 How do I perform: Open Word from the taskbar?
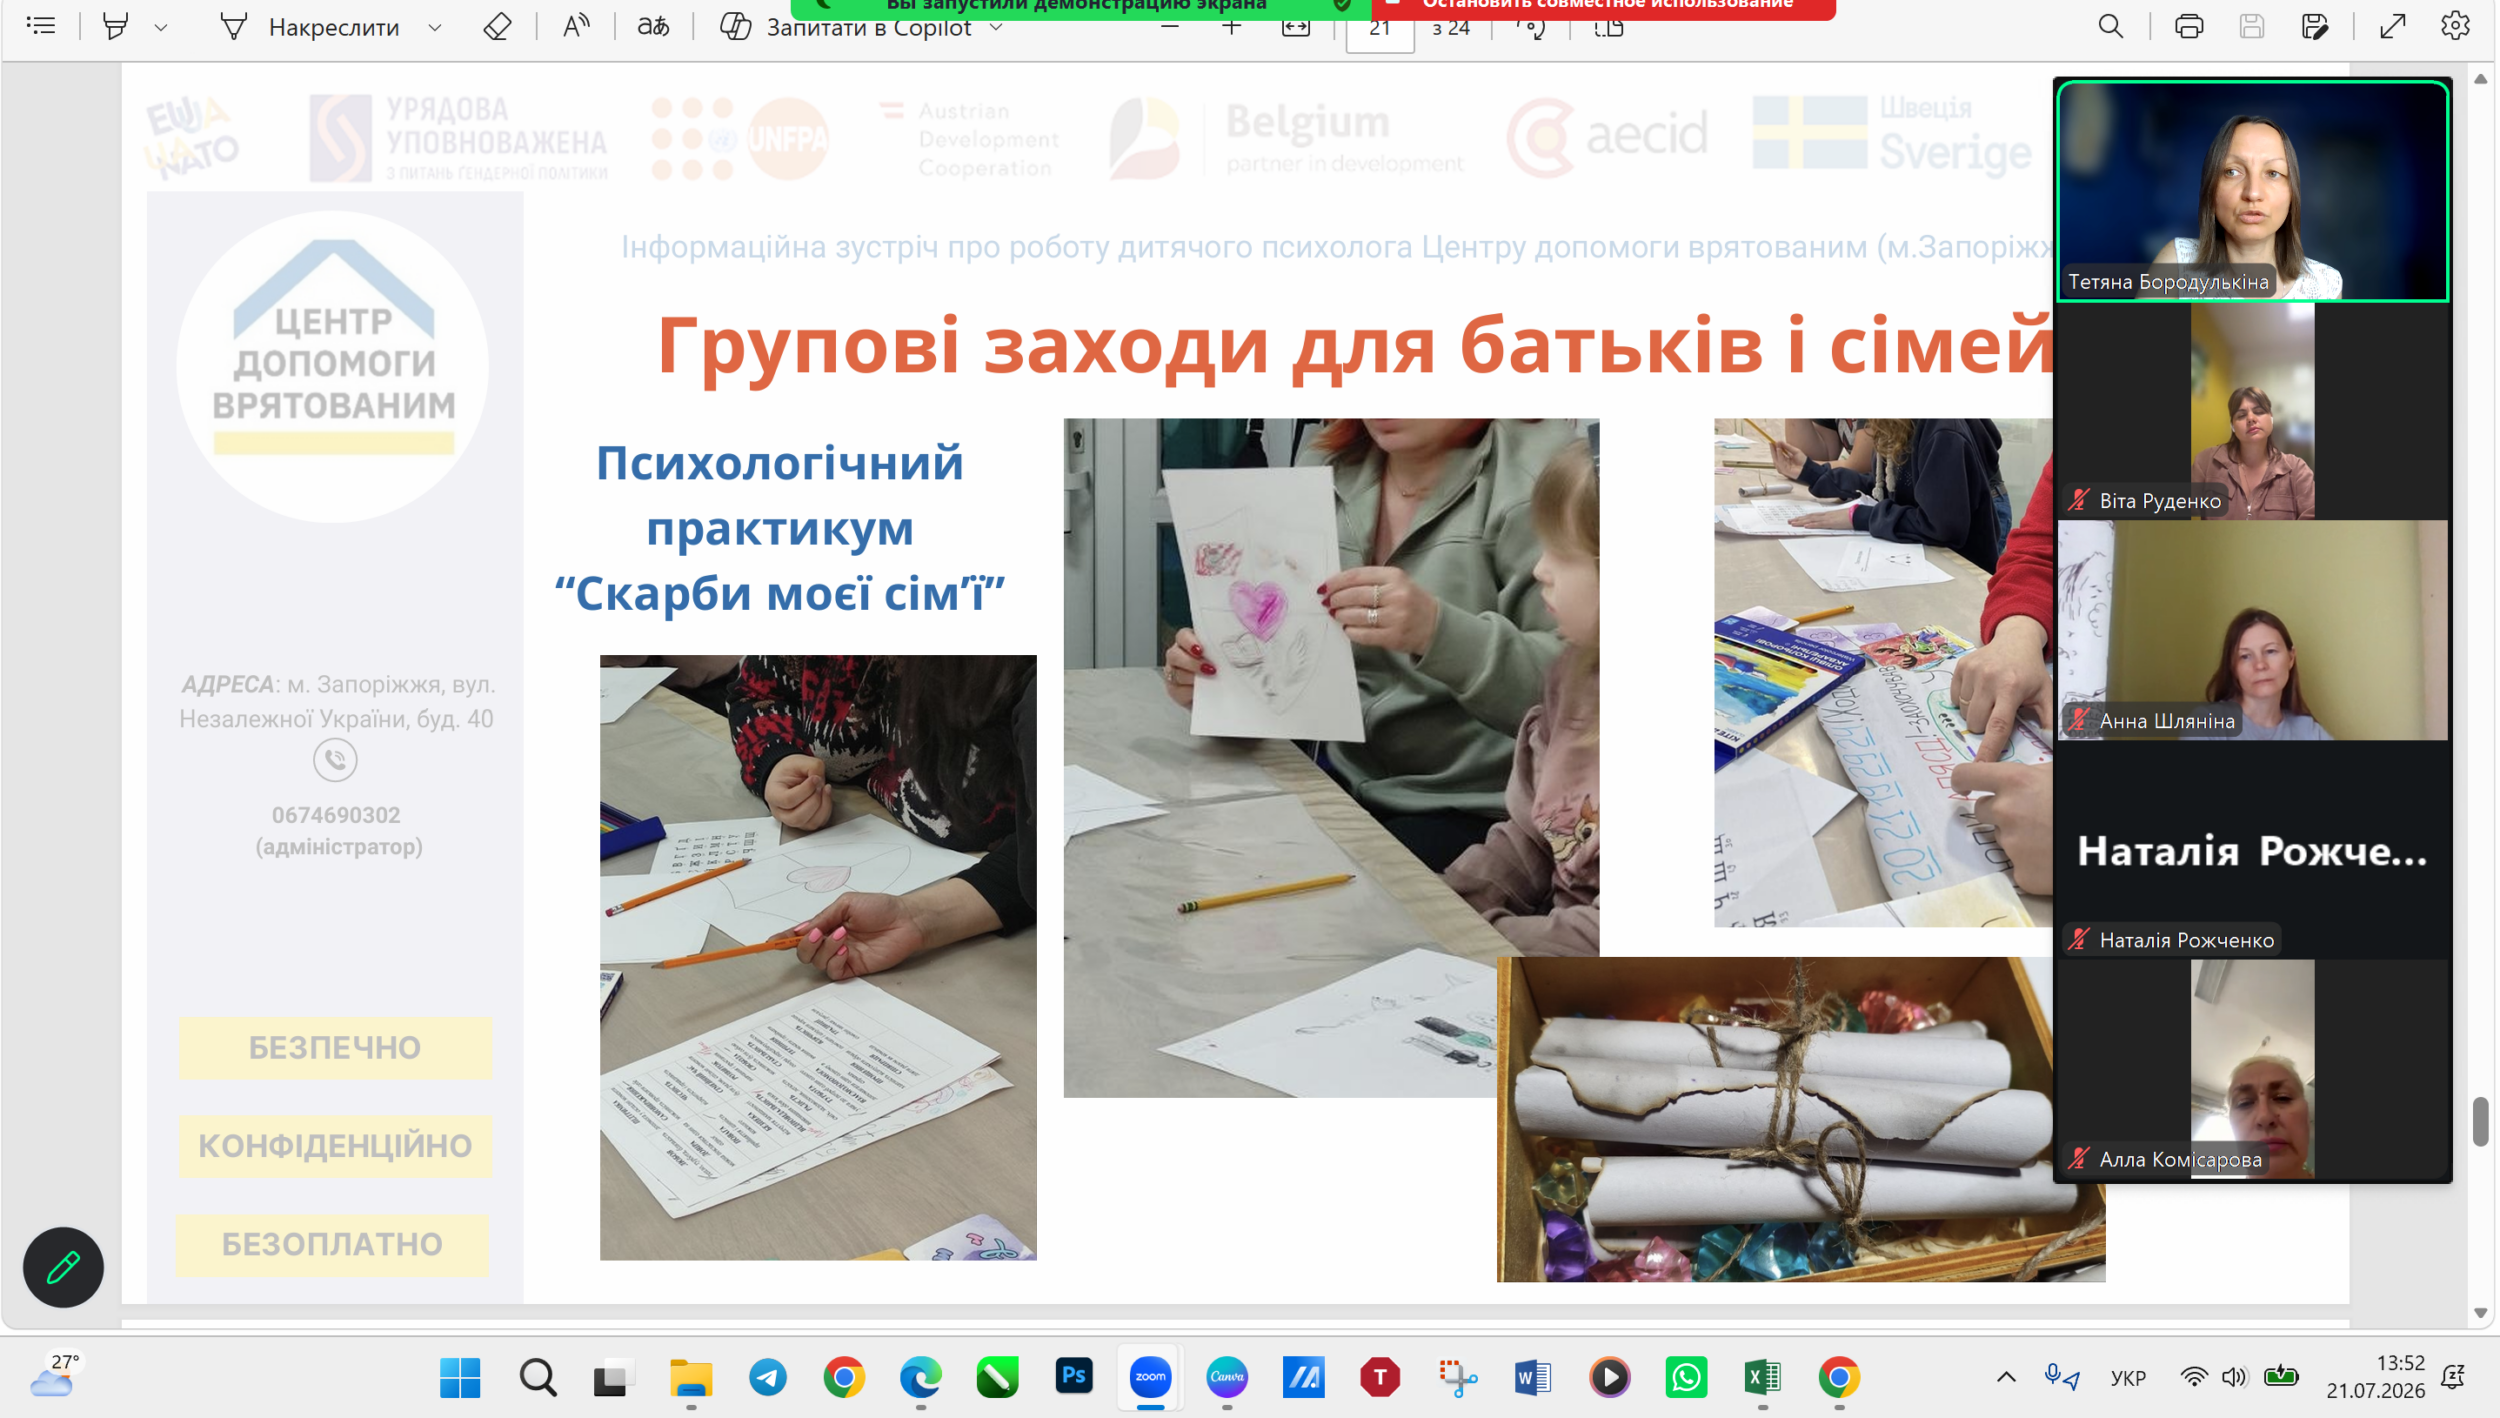1533,1378
